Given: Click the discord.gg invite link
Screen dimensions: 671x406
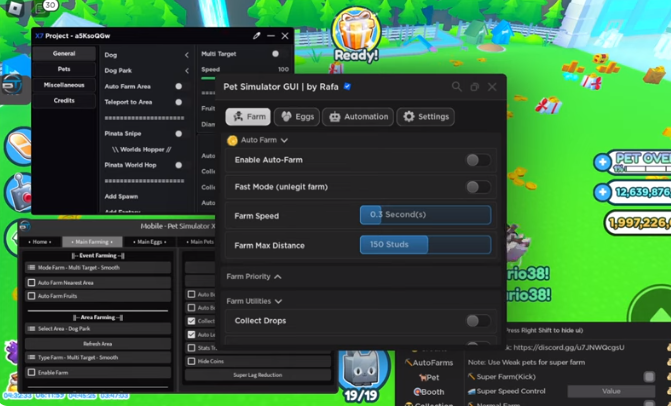Looking at the screenshot, I should click(568, 347).
